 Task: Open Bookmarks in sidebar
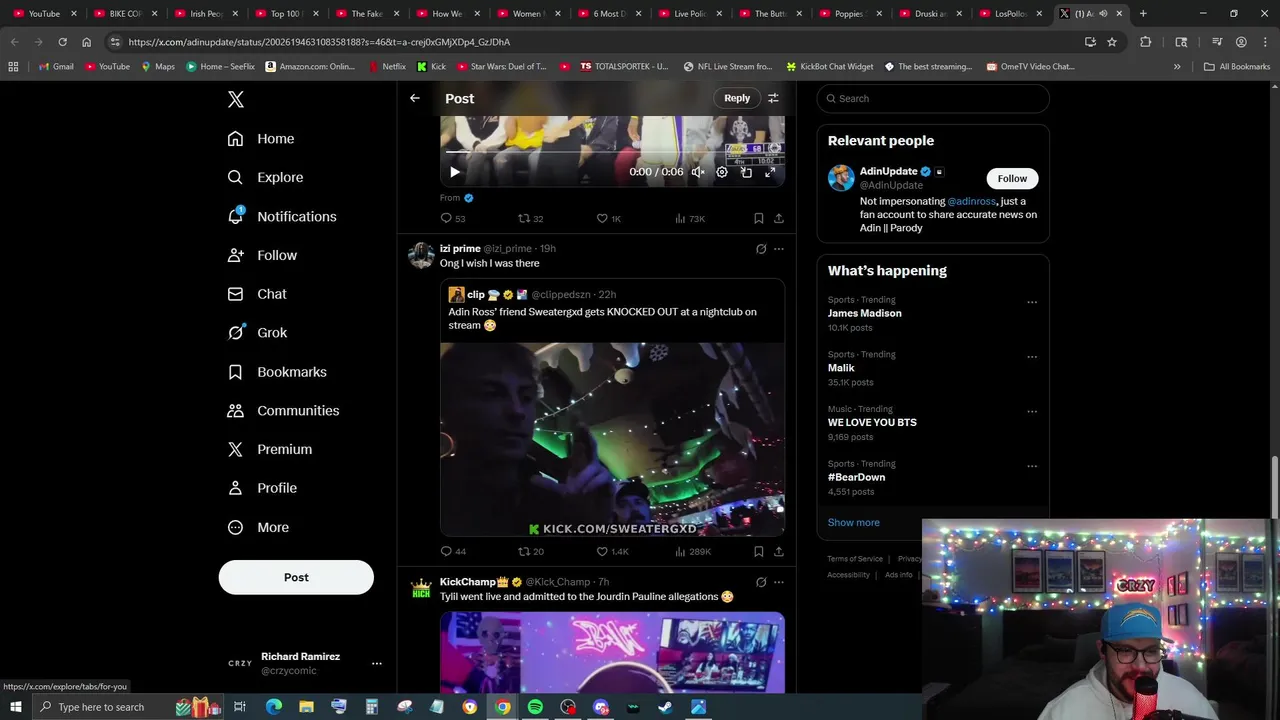[278, 372]
